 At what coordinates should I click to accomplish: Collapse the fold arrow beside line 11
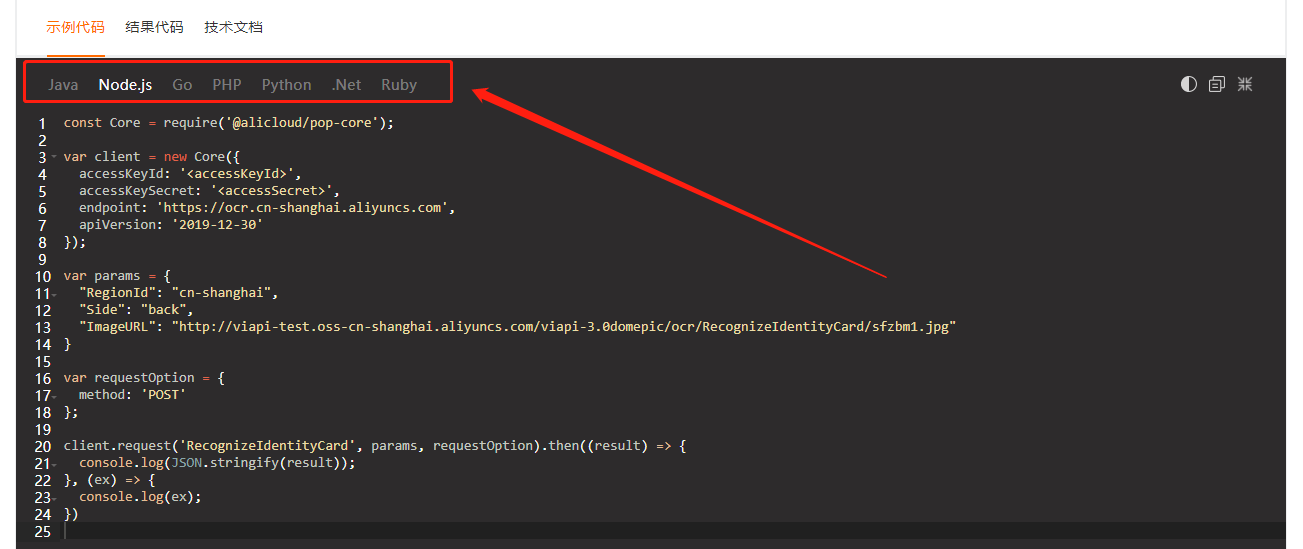pos(54,294)
